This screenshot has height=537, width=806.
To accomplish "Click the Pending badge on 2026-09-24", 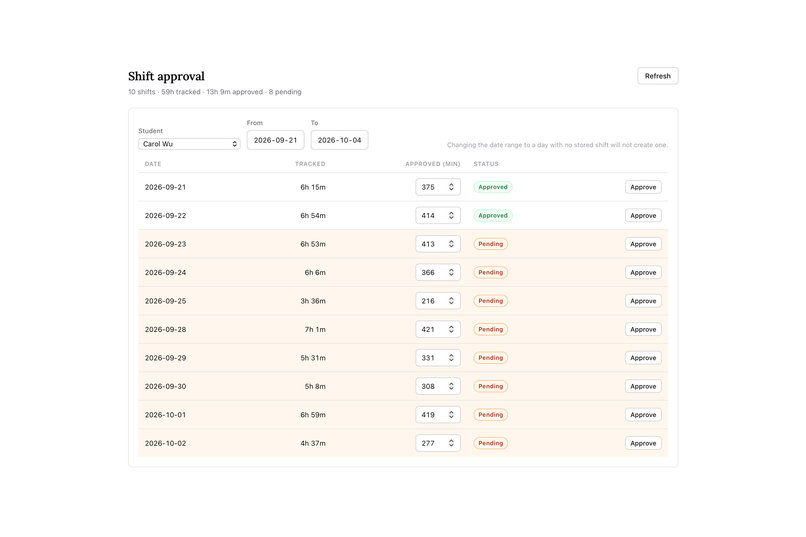I will tap(490, 272).
